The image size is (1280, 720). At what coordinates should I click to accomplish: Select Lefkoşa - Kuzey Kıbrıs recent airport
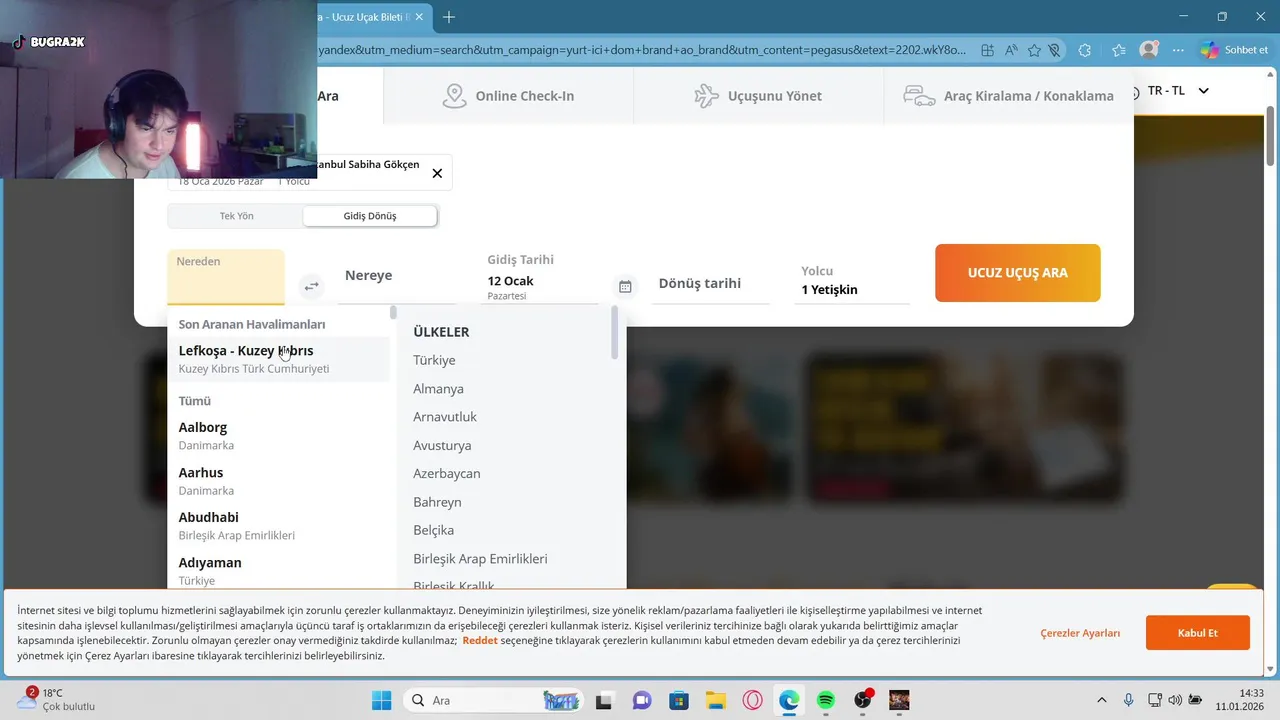[278, 359]
